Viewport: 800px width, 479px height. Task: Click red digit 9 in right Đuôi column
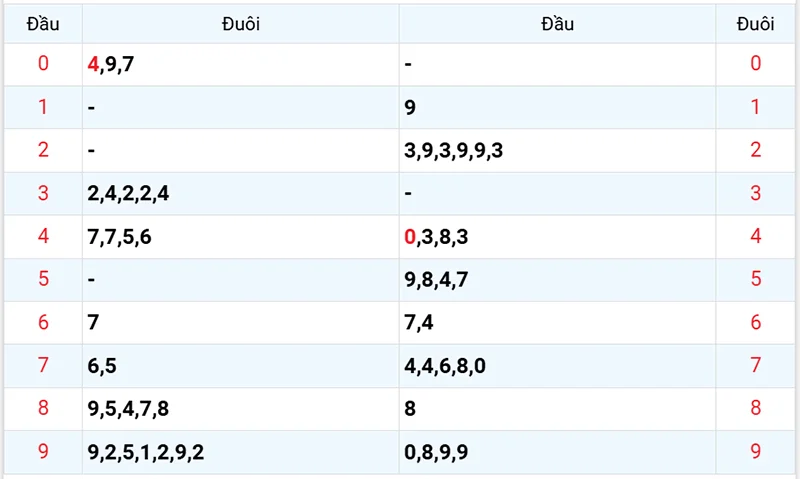(756, 451)
